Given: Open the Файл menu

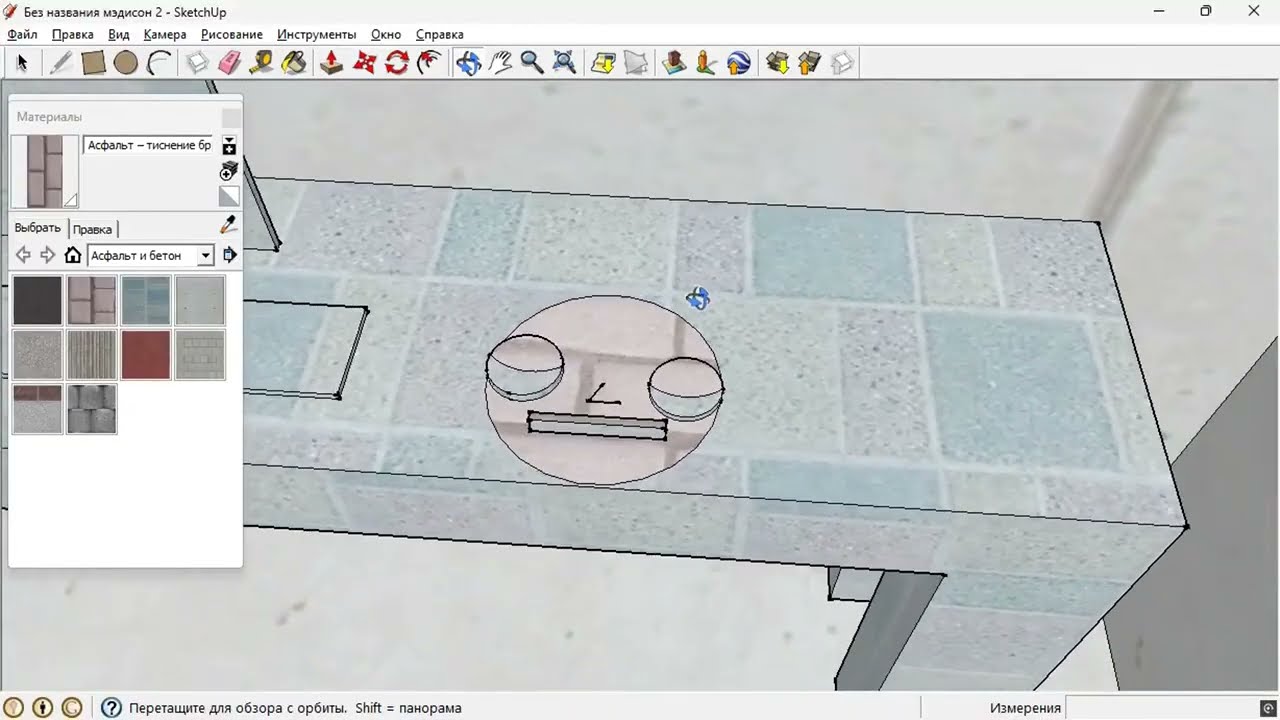Looking at the screenshot, I should click(x=22, y=34).
